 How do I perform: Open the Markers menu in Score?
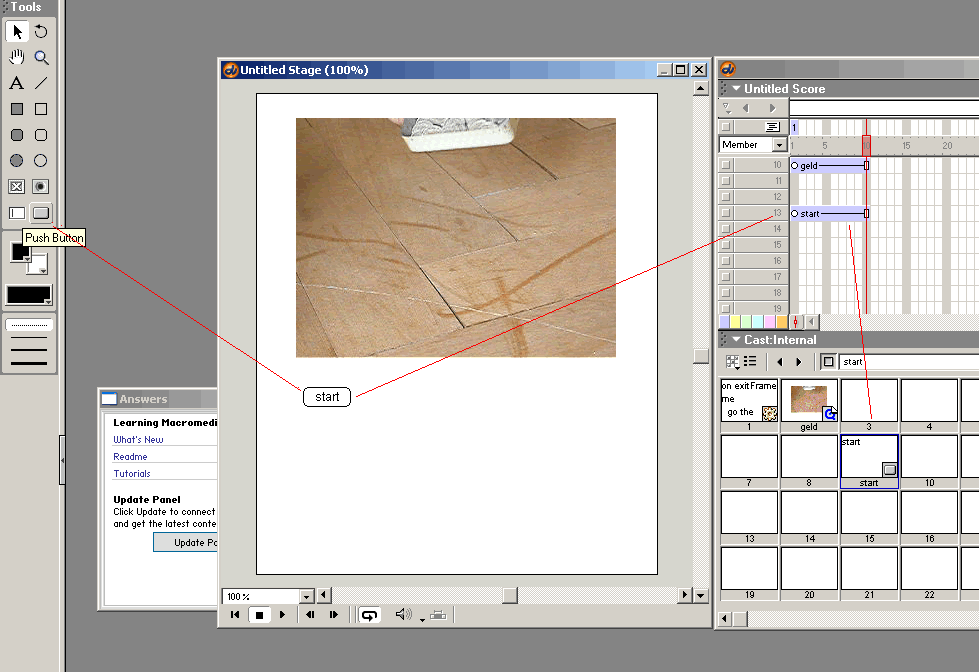(727, 108)
